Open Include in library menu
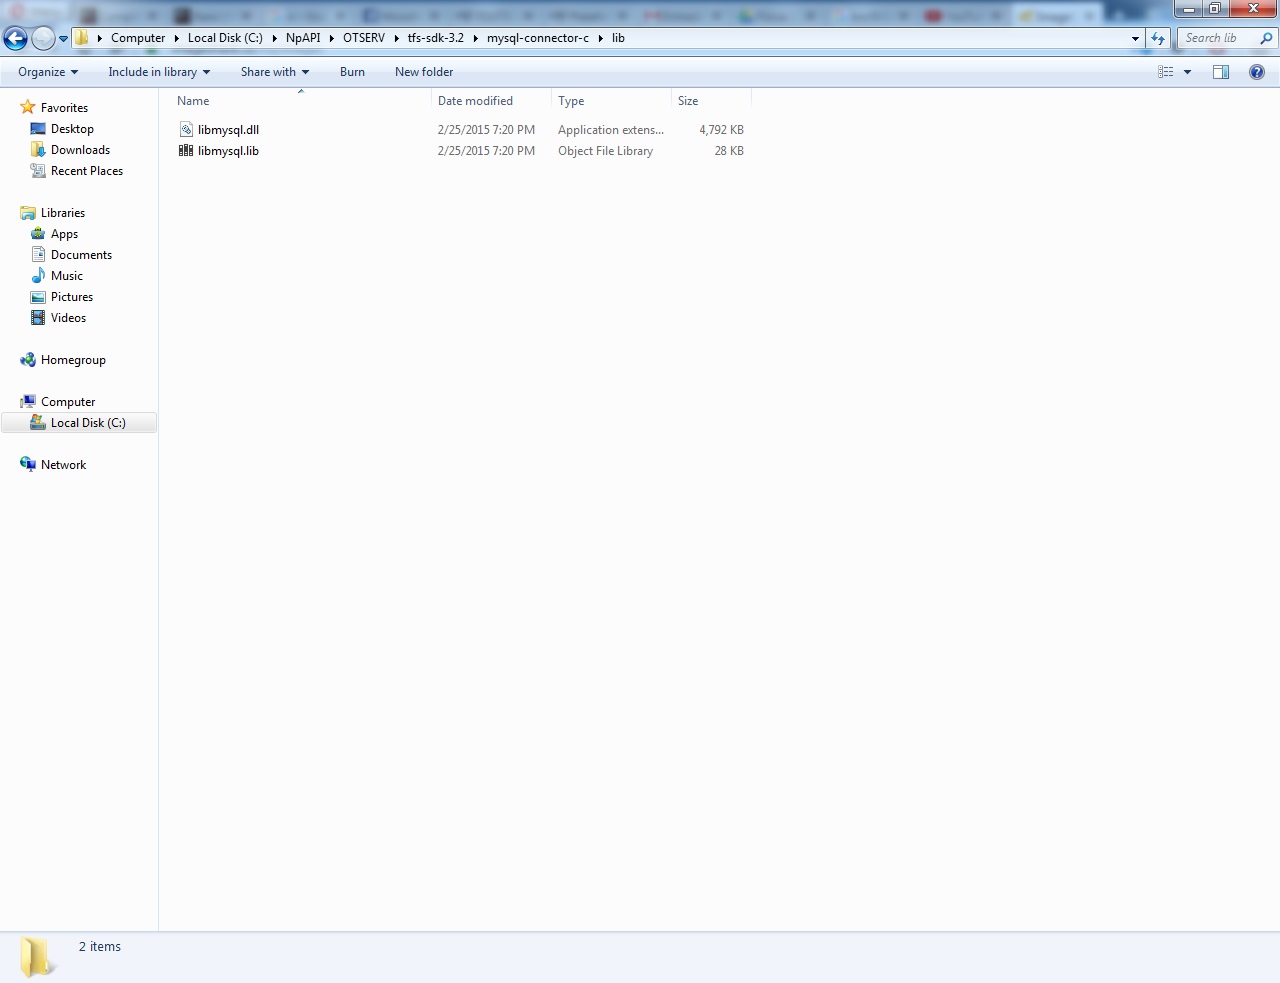Viewport: 1280px width, 983px height. pyautogui.click(x=159, y=72)
